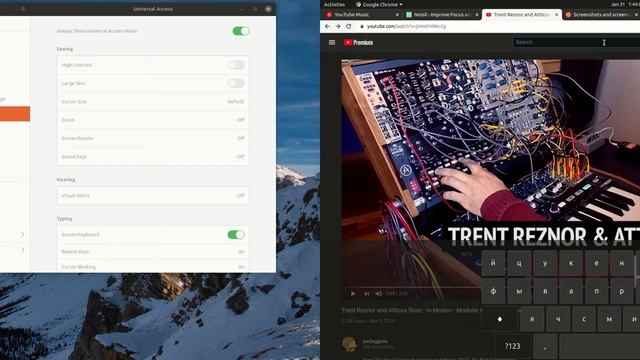Screen dimensions: 640x360
Task: Select the highlighted orange sidebar item in Settings
Action: (15, 114)
